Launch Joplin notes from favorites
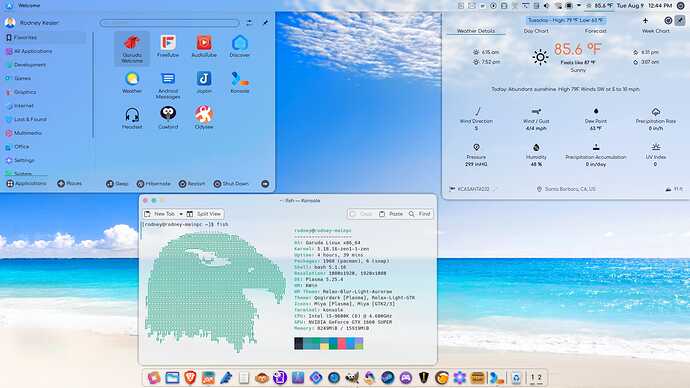Image resolution: width=690 pixels, height=388 pixels. (204, 83)
